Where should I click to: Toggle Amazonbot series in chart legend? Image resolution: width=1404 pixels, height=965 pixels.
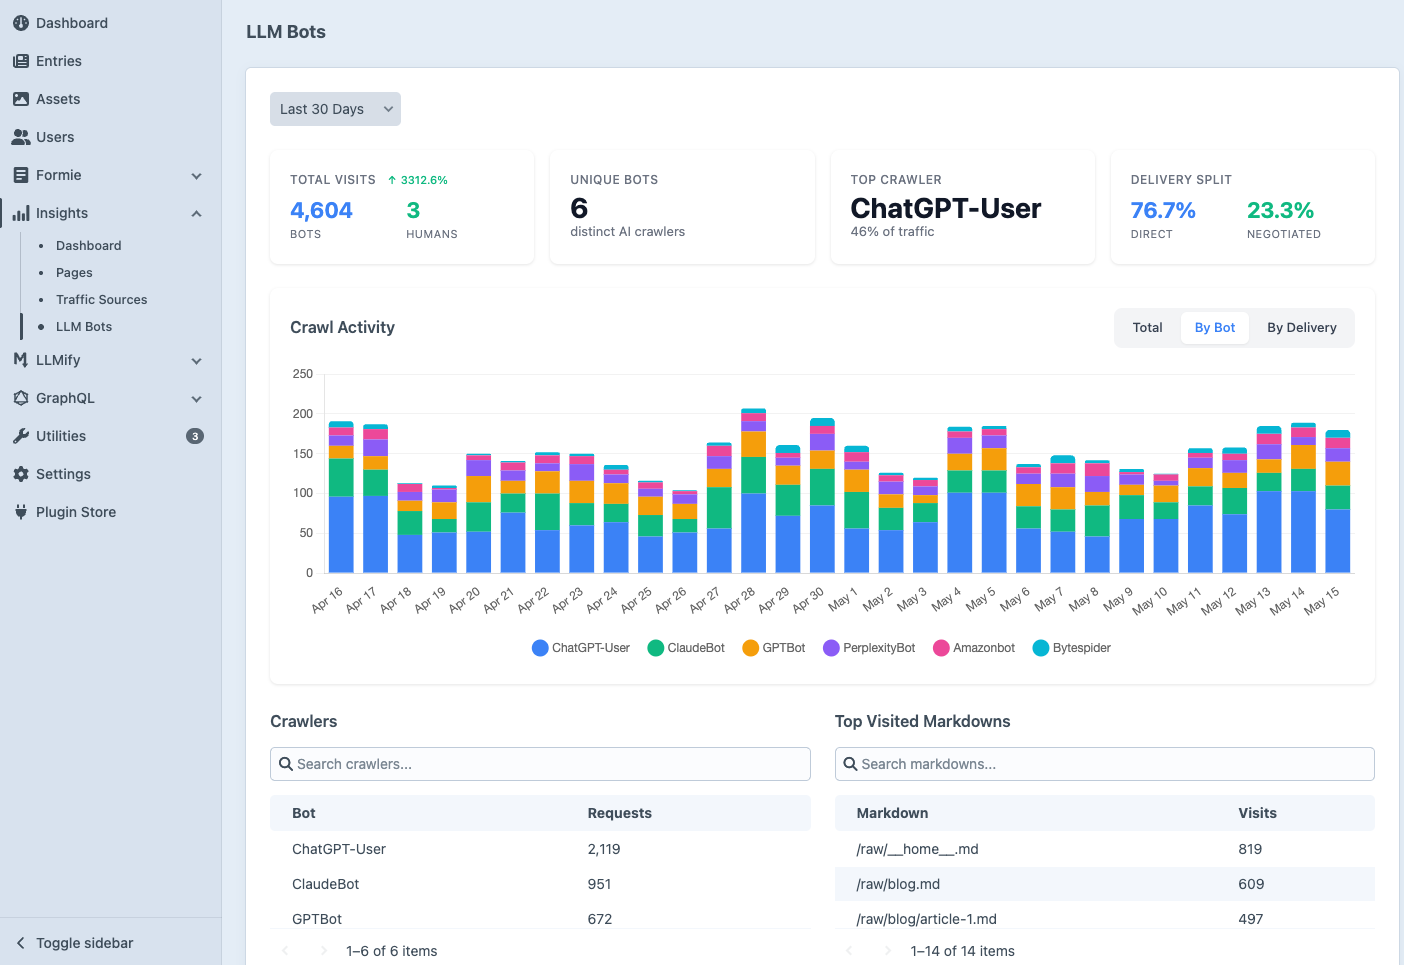point(974,648)
